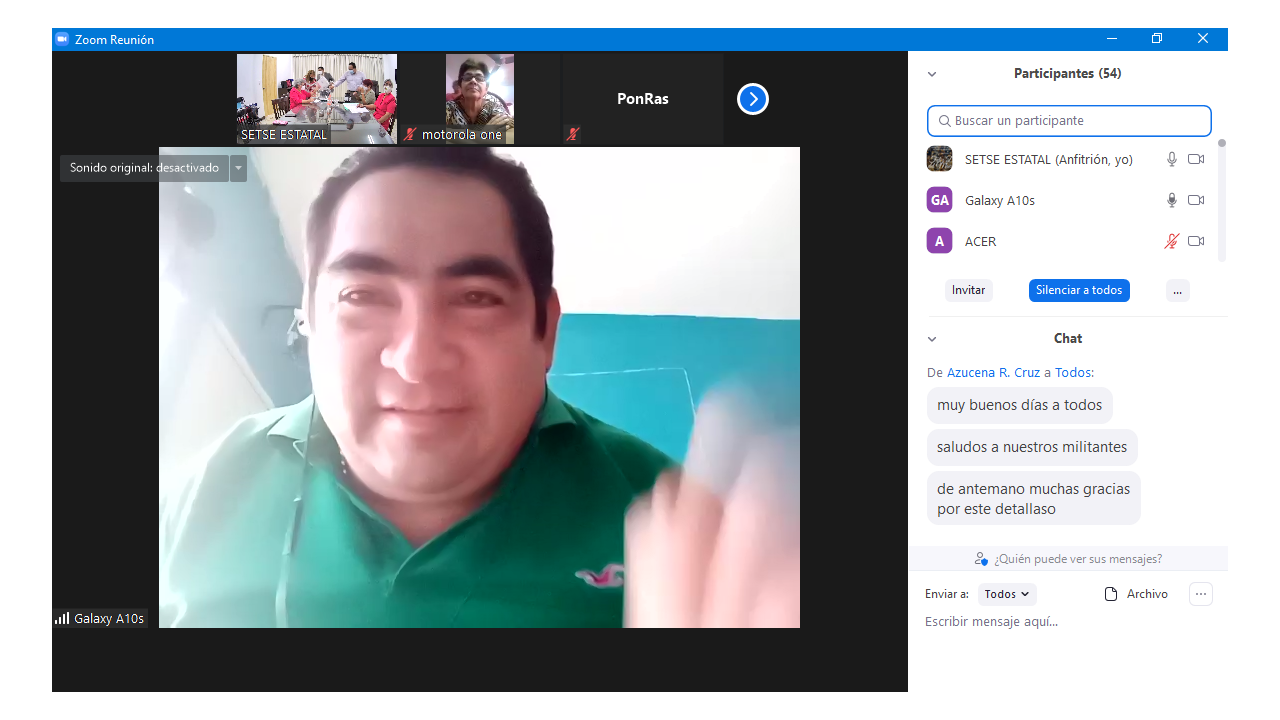Screen dimensions: 1280x720
Task: Select SETSE ESTATAL (Anfitrión, yo) name
Action: tap(1049, 159)
